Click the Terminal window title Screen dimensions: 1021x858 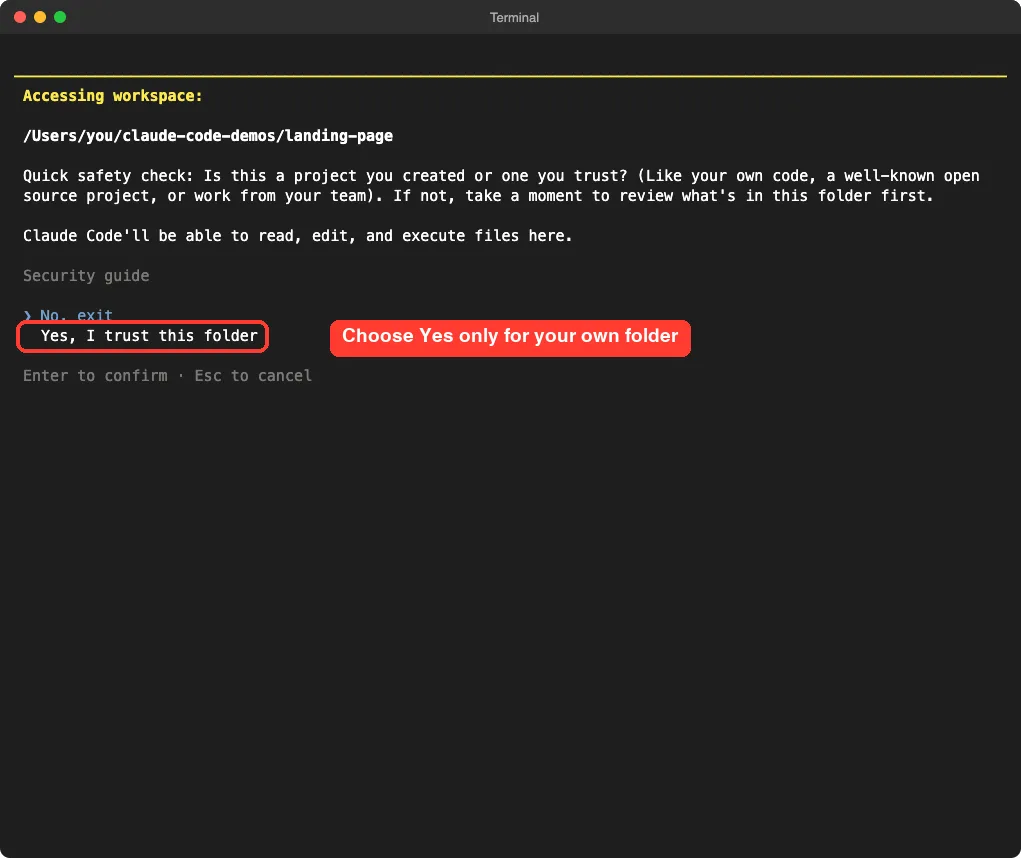click(514, 18)
